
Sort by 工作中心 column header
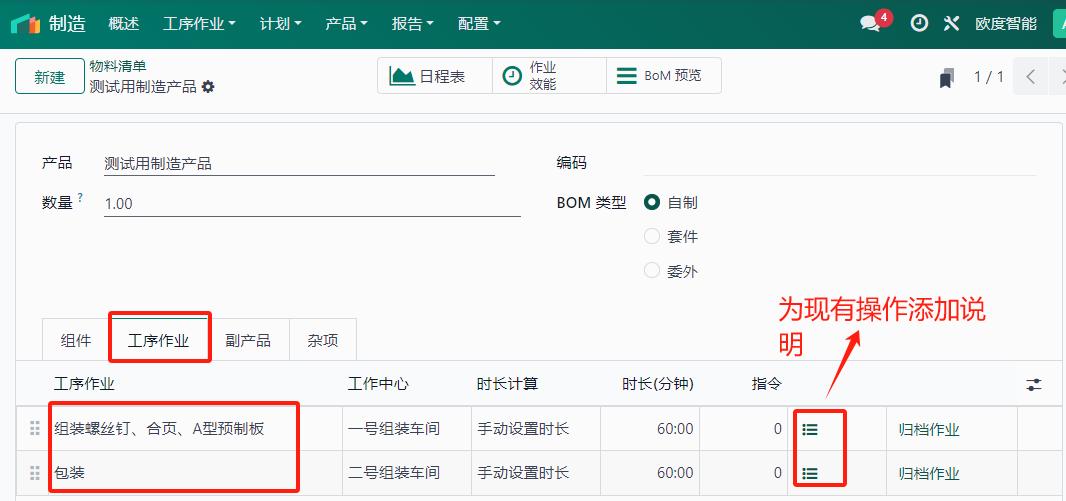378,384
